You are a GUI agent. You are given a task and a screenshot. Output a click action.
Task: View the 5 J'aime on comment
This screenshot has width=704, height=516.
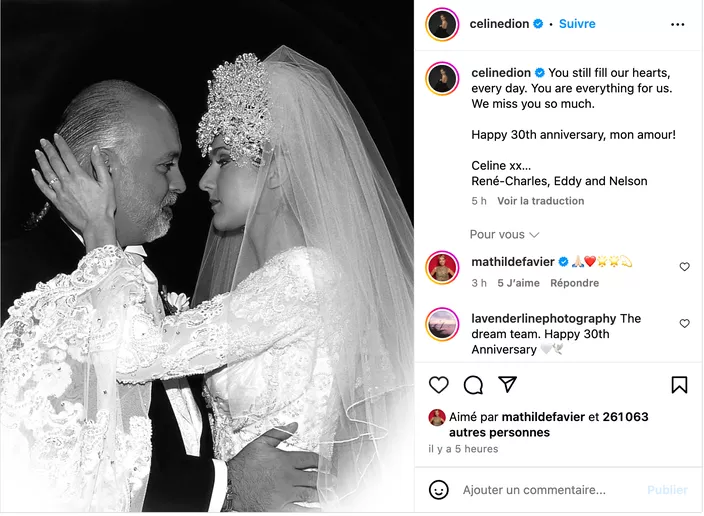[x=518, y=283]
